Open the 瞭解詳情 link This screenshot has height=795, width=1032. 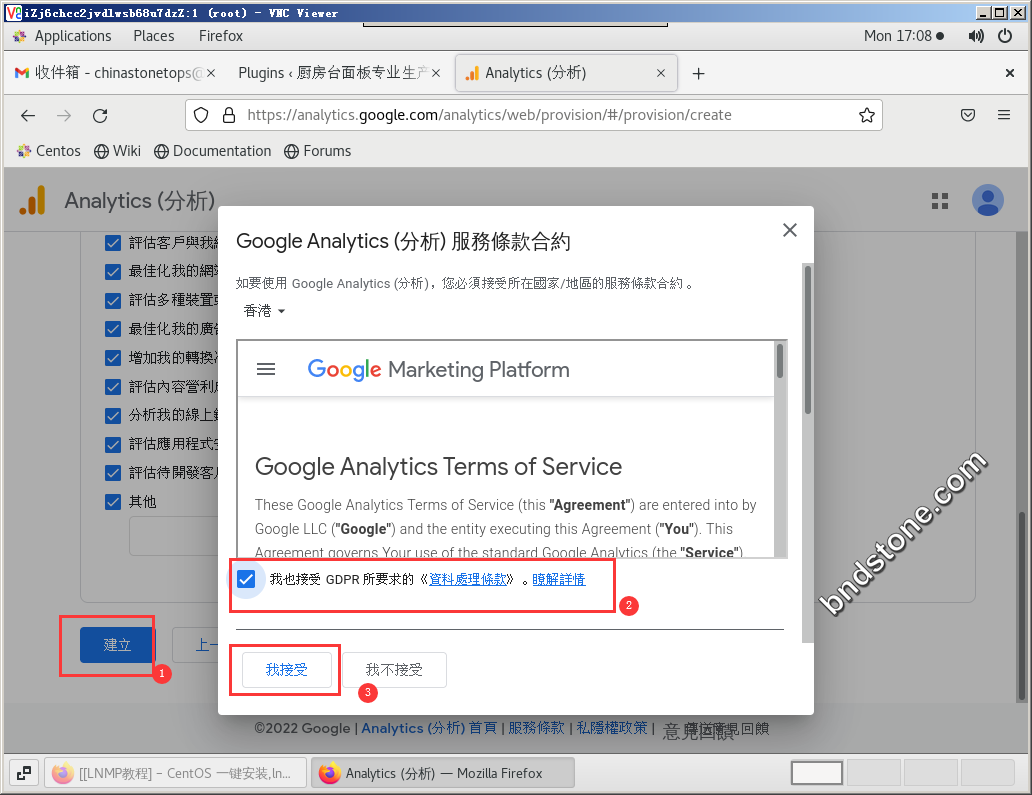click(x=559, y=579)
